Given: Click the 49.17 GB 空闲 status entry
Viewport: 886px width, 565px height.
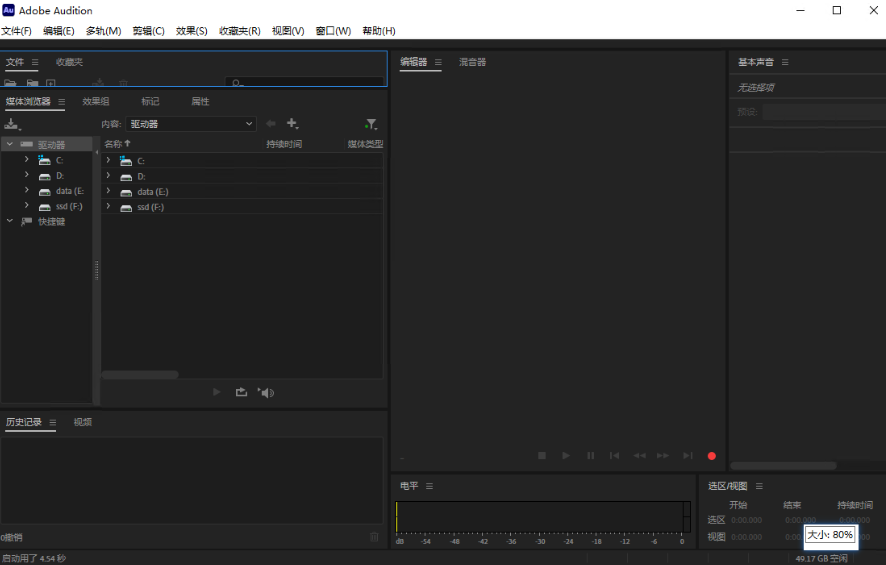Looking at the screenshot, I should (822, 558).
